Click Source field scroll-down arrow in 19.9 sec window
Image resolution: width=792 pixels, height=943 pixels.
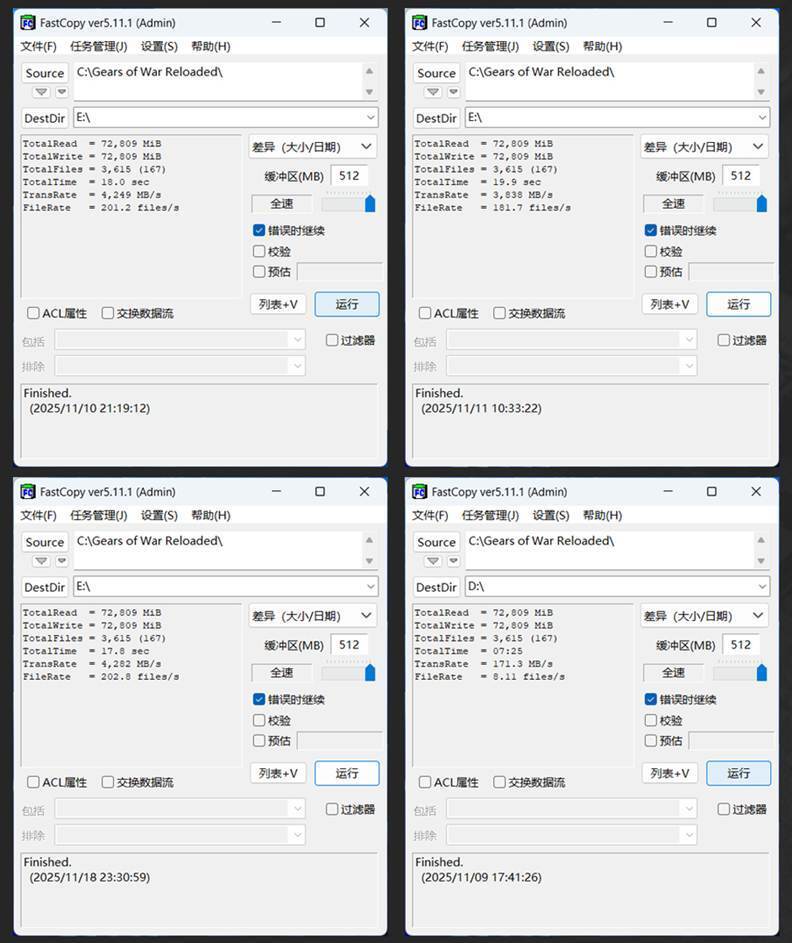click(761, 92)
